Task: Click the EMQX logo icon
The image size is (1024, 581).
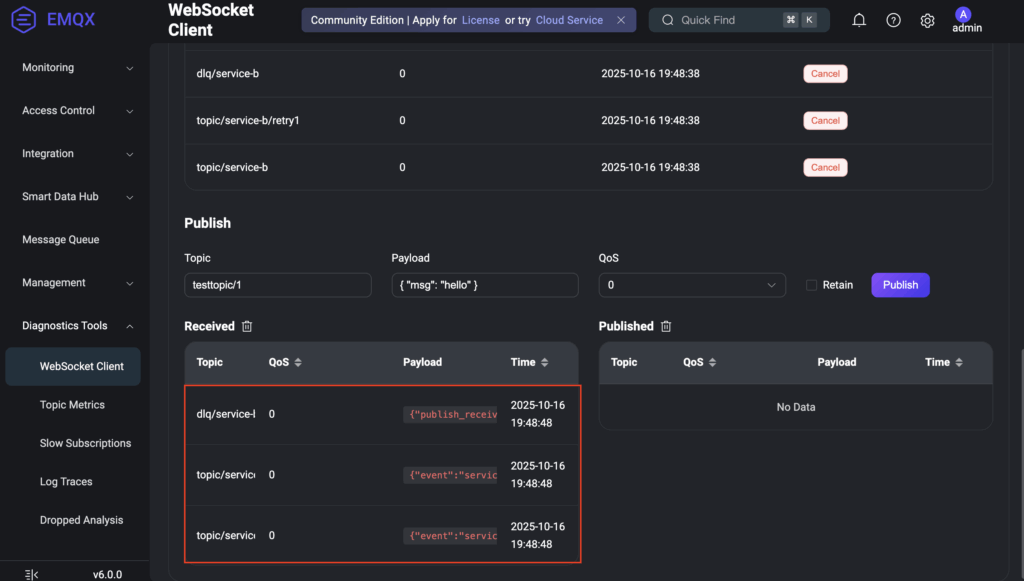Action: pos(23,19)
